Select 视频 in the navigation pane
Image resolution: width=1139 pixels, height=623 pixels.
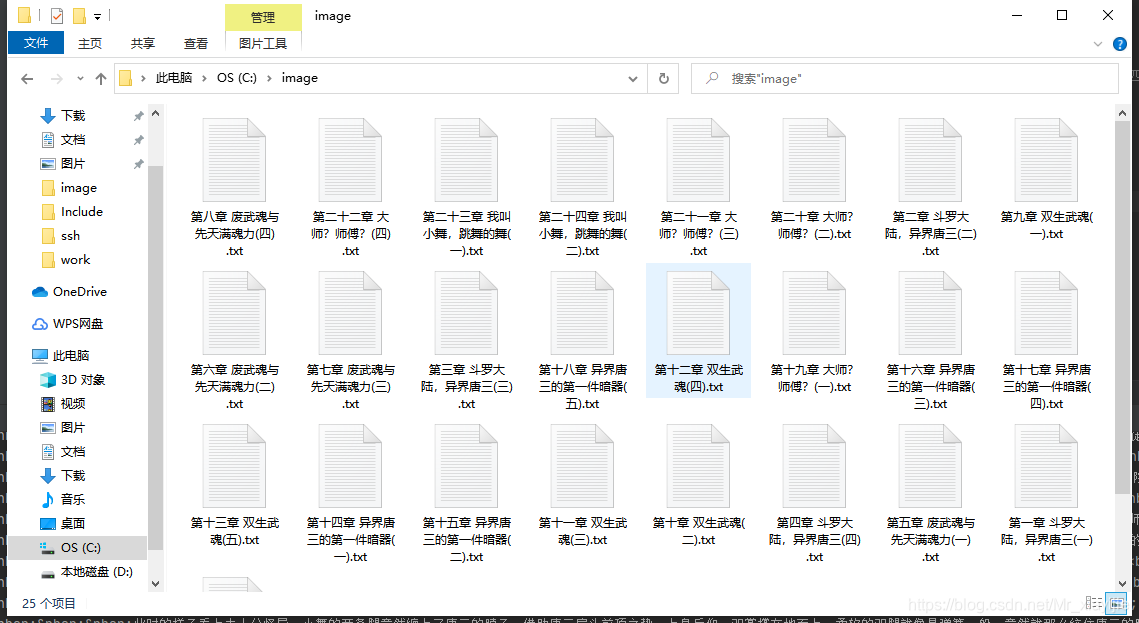click(73, 404)
